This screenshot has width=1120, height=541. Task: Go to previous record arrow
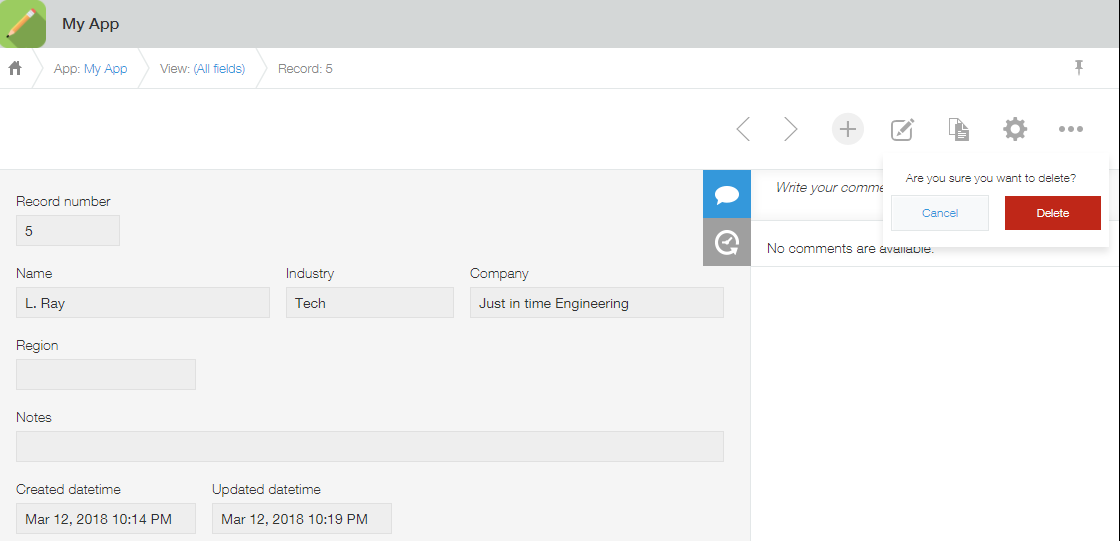(743, 129)
